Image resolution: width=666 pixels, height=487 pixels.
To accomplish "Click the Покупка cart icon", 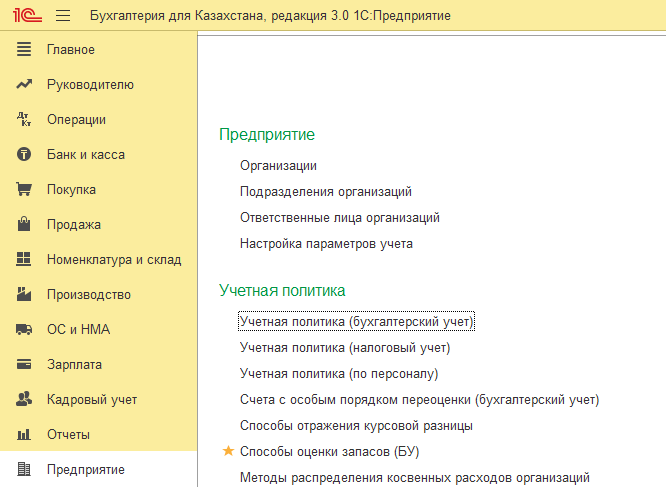I will tap(24, 189).
